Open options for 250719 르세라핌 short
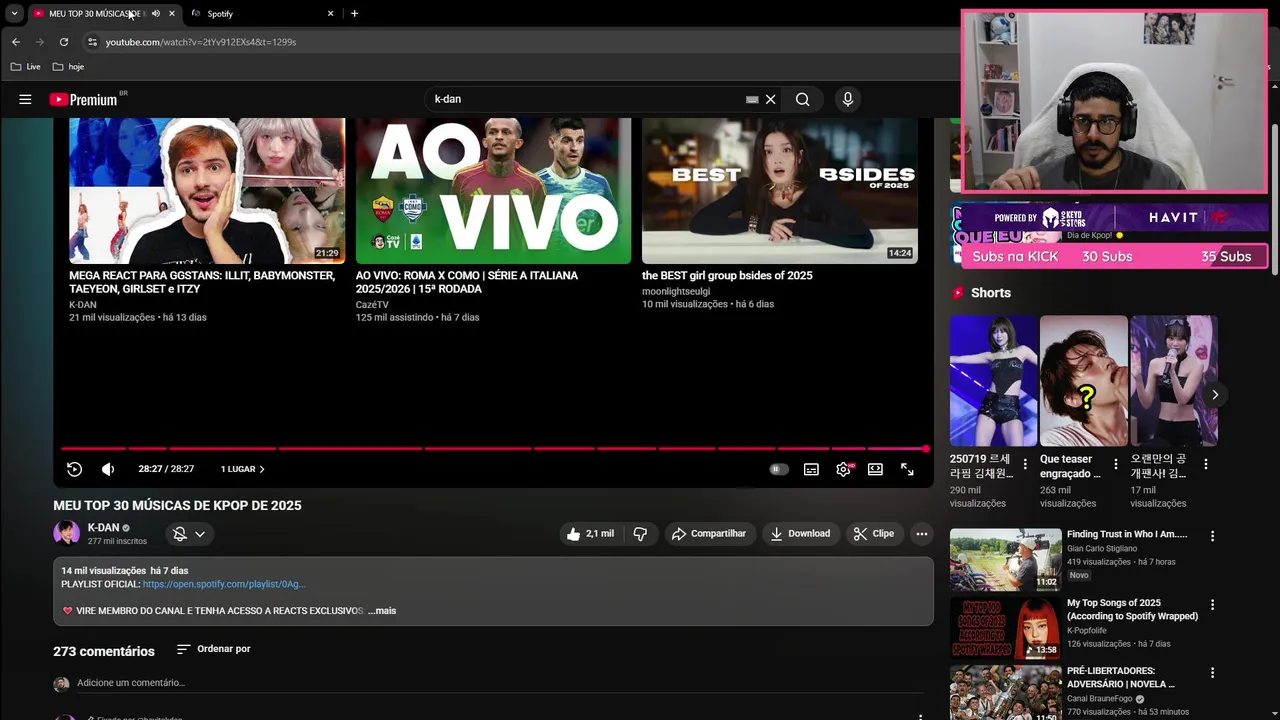 pyautogui.click(x=1025, y=464)
